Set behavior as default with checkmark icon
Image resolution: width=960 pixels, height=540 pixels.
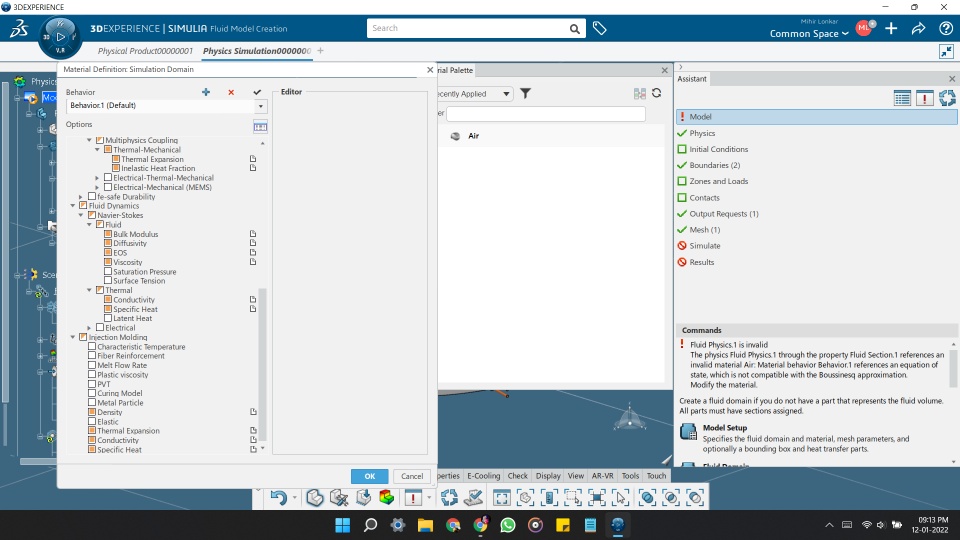[x=257, y=92]
